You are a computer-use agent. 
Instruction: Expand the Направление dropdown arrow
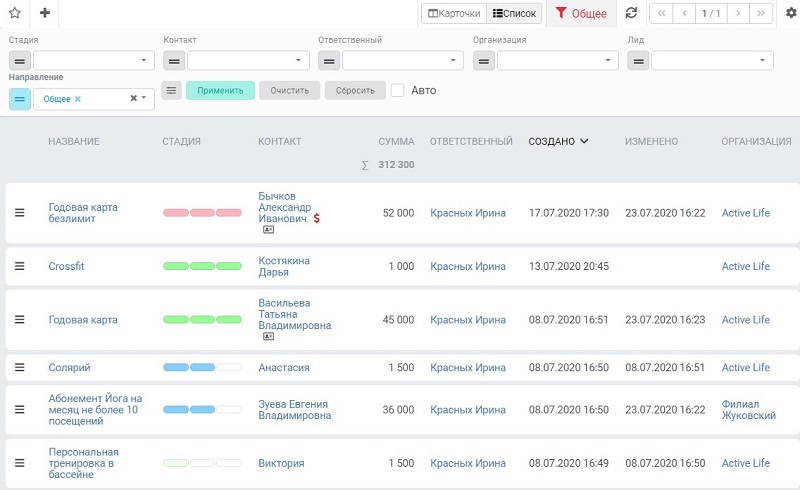click(x=144, y=98)
